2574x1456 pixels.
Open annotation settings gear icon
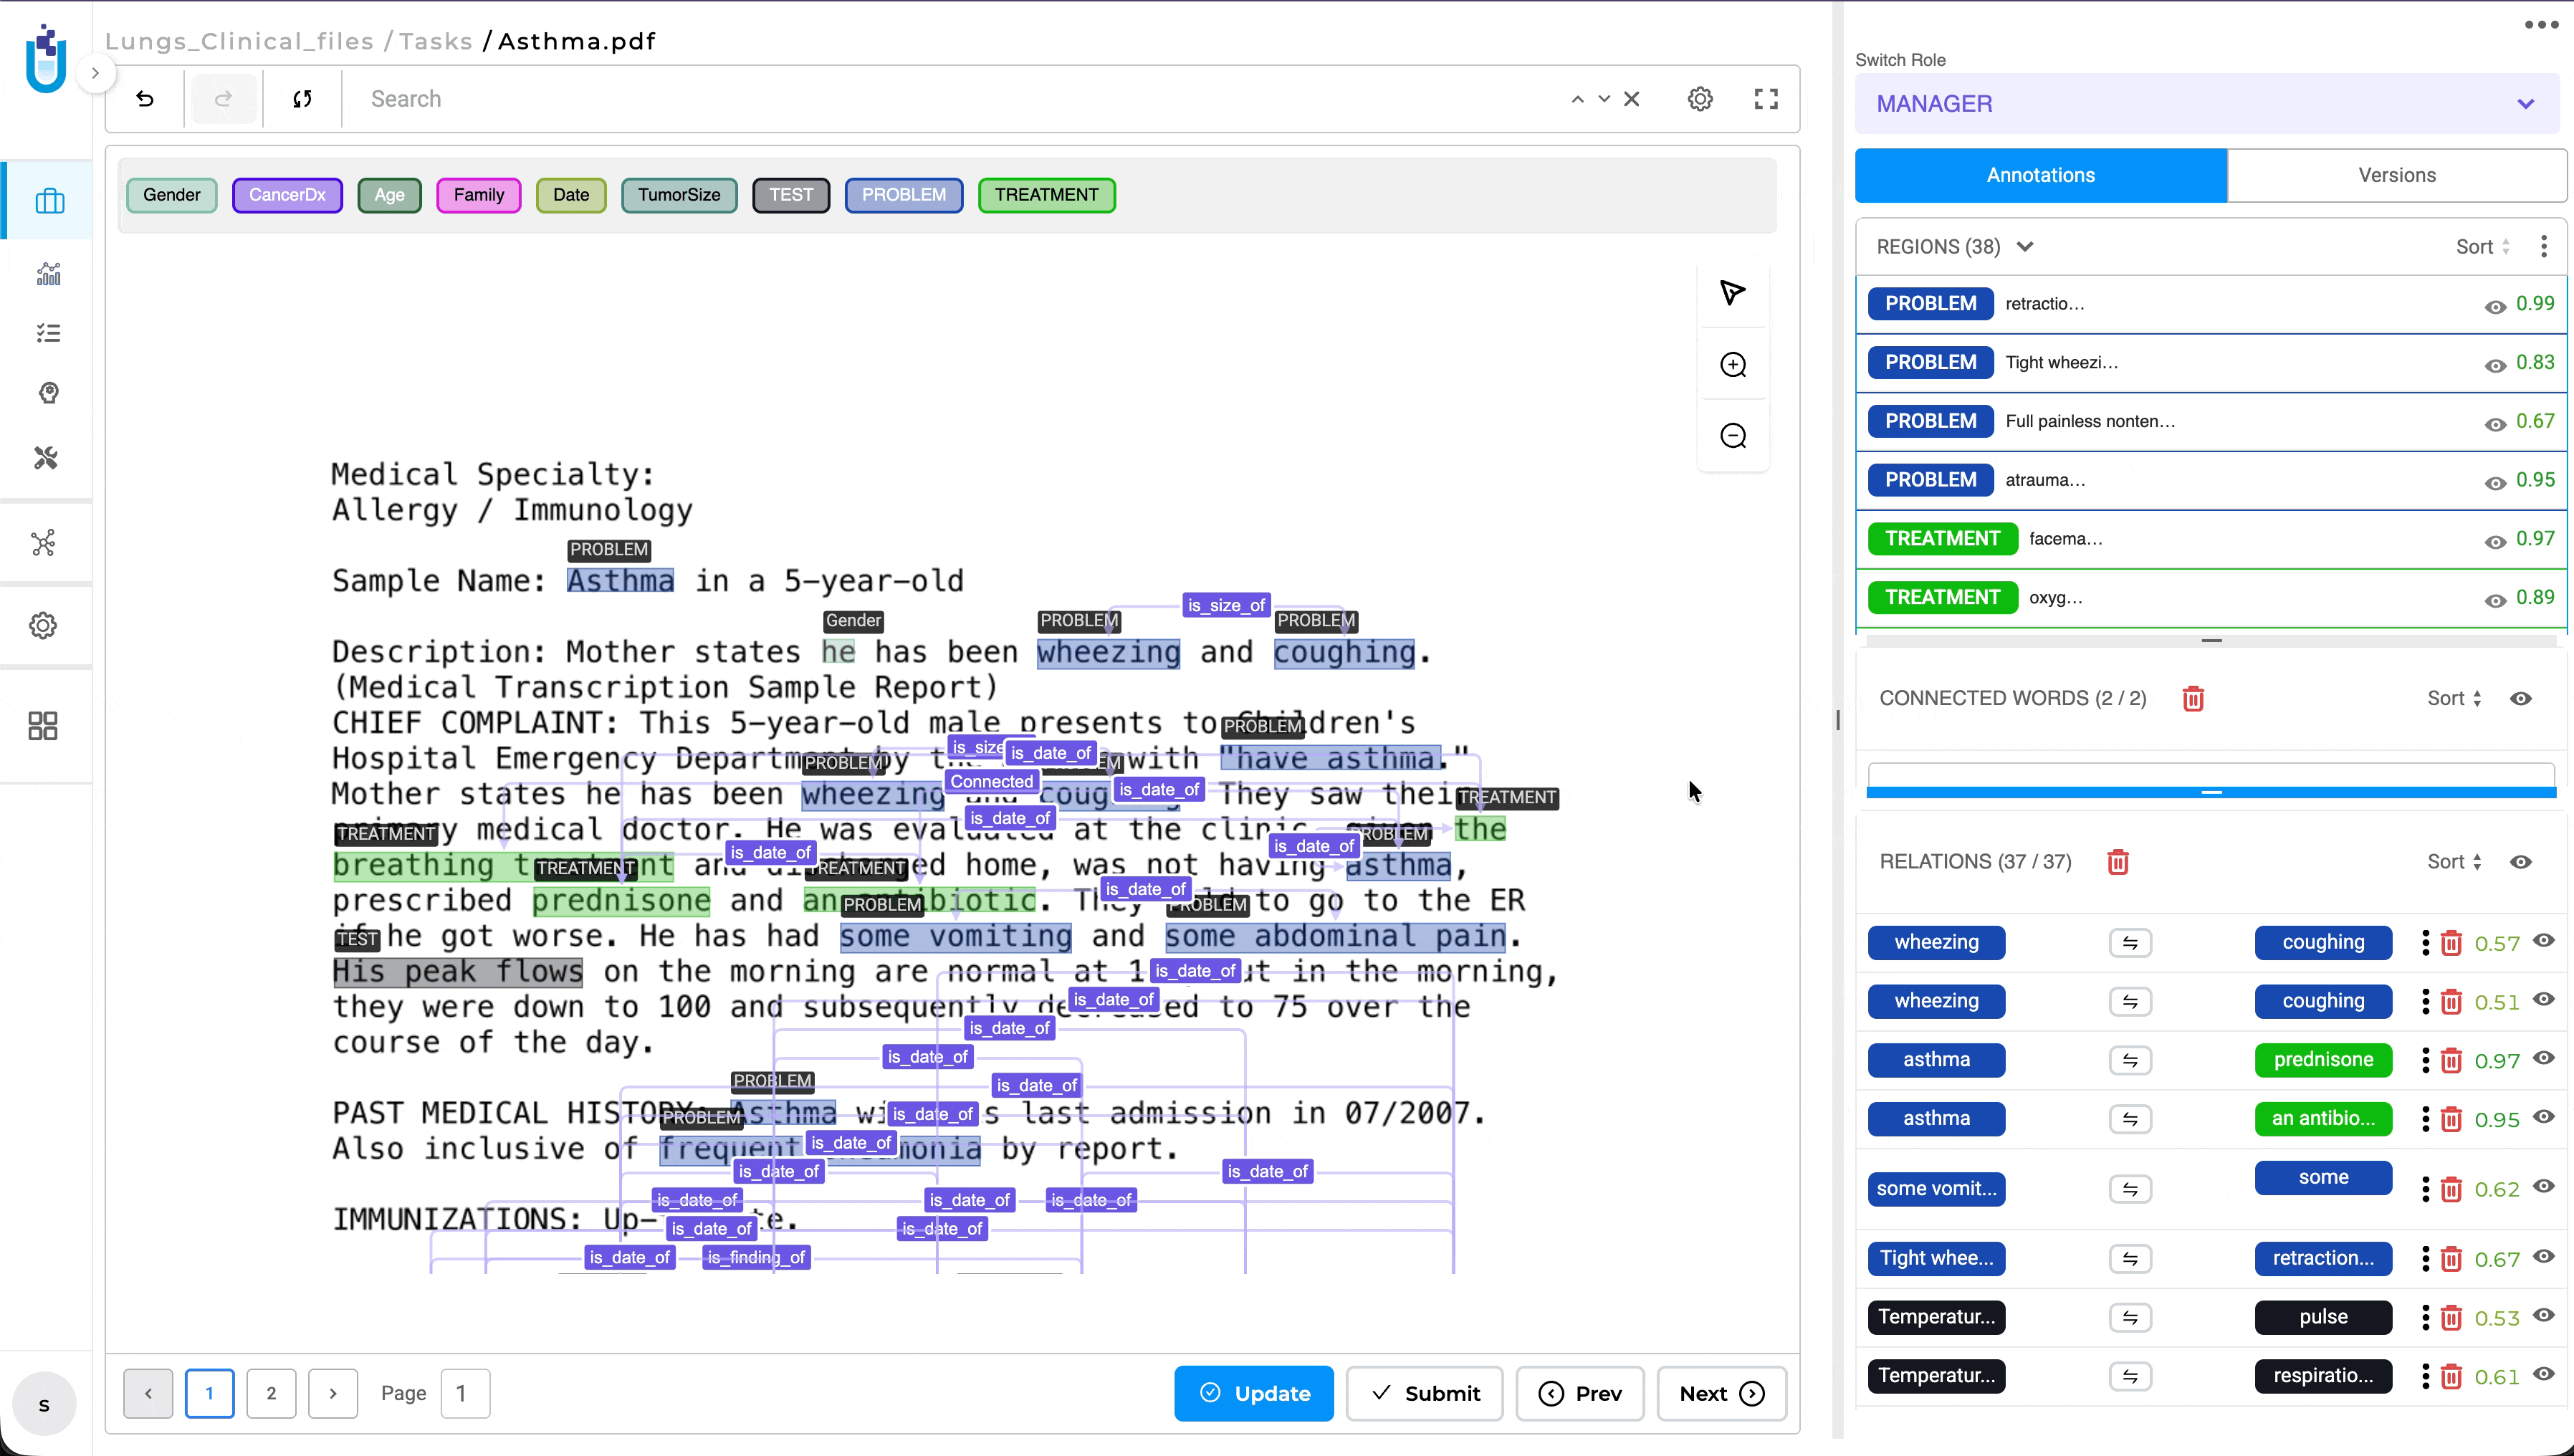point(1700,98)
